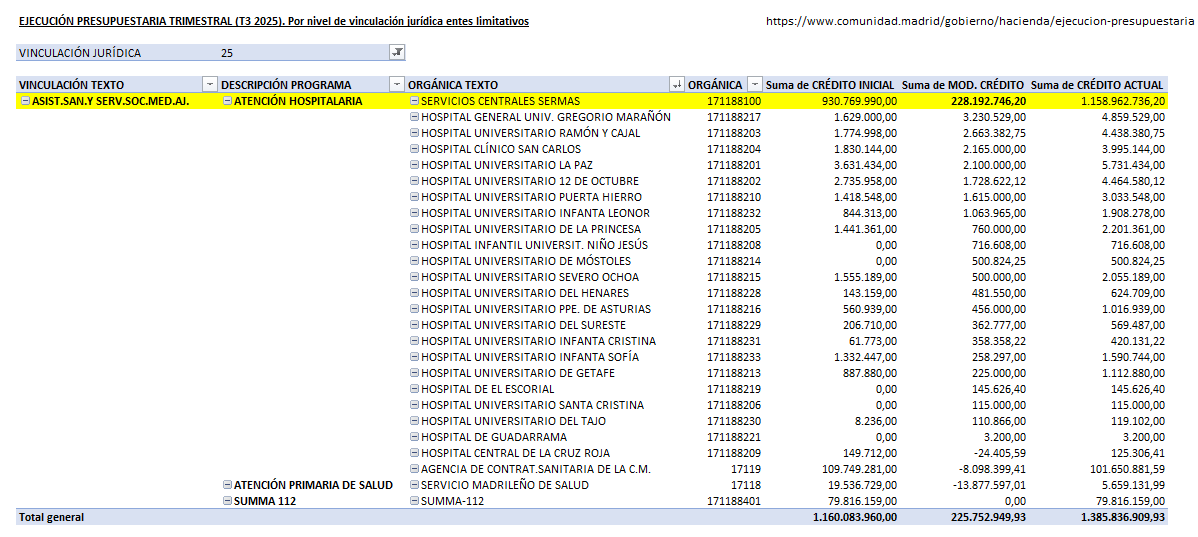The width and height of the screenshot is (1198, 537).
Task: Open the comunidad.madrid ejecucion-presupuestaria URL
Action: coord(980,21)
